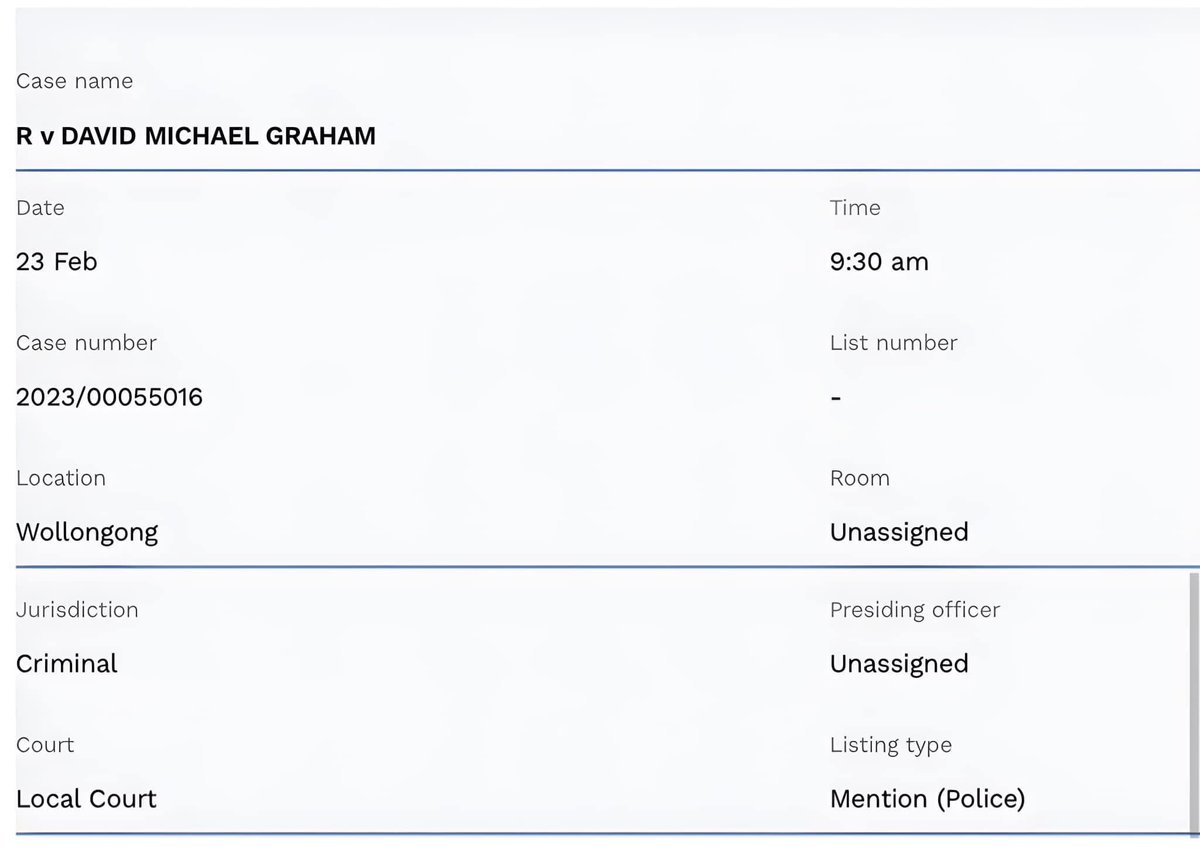Click the Jurisdiction label

[x=77, y=610]
